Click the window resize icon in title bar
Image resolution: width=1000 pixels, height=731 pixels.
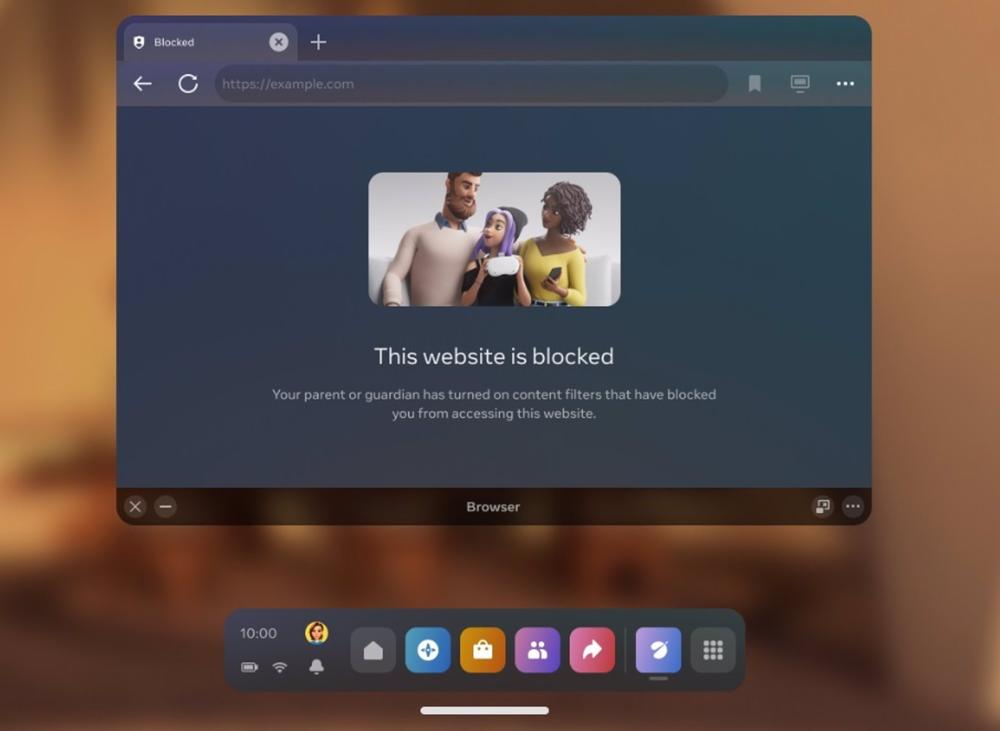tap(822, 507)
